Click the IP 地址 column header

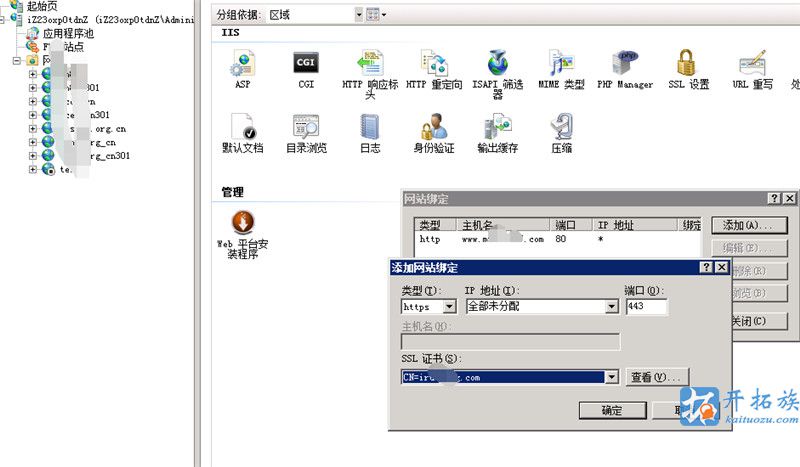635,225
